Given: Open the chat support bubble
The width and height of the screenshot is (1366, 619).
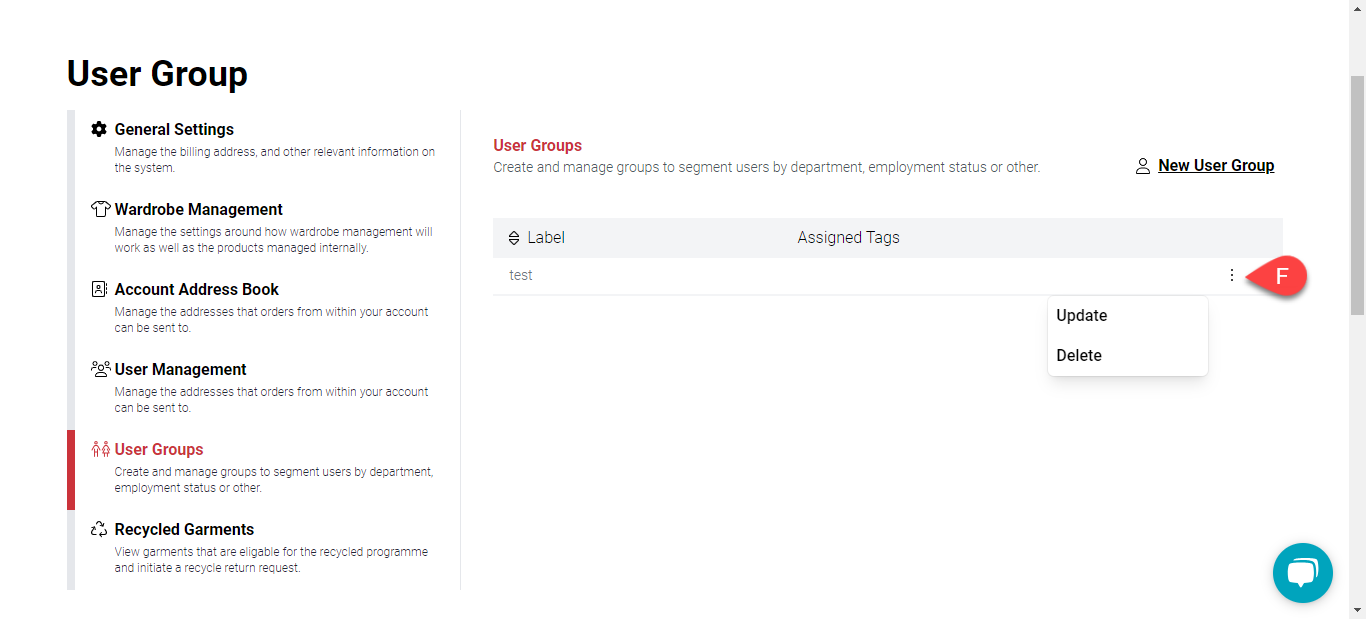Looking at the screenshot, I should point(1302,573).
